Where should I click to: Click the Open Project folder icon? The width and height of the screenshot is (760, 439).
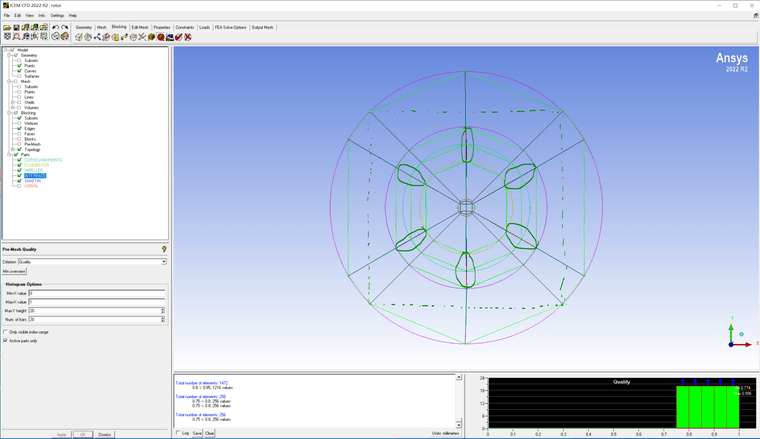coord(7,27)
